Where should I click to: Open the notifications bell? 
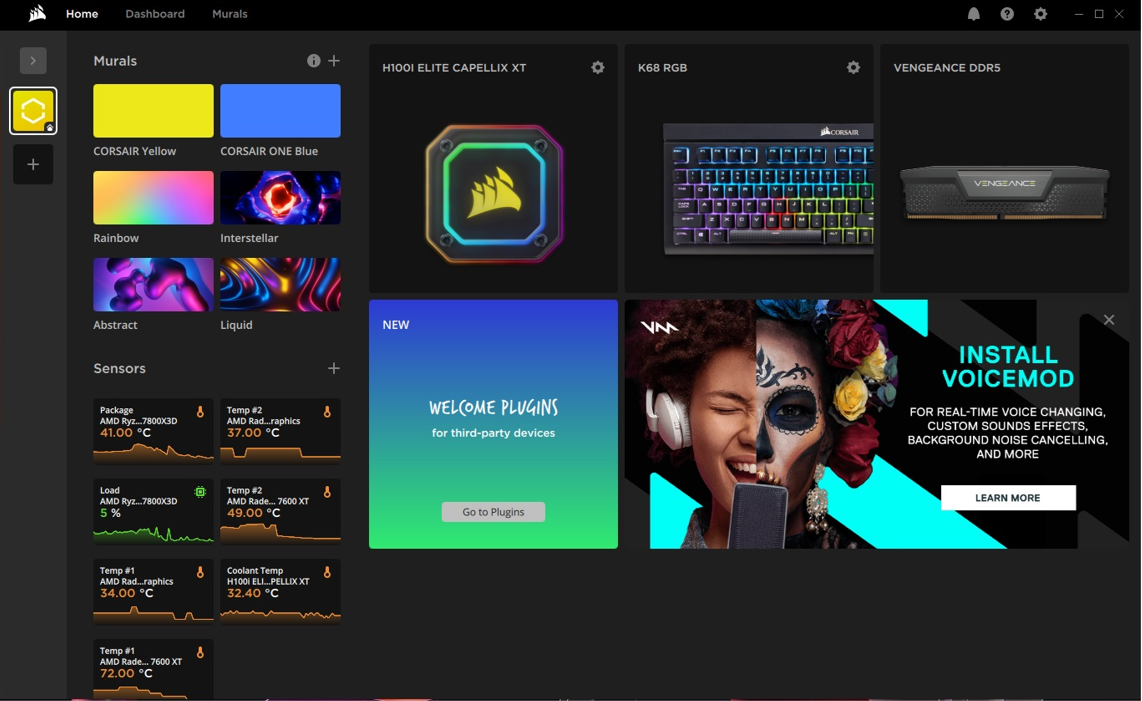coord(974,14)
